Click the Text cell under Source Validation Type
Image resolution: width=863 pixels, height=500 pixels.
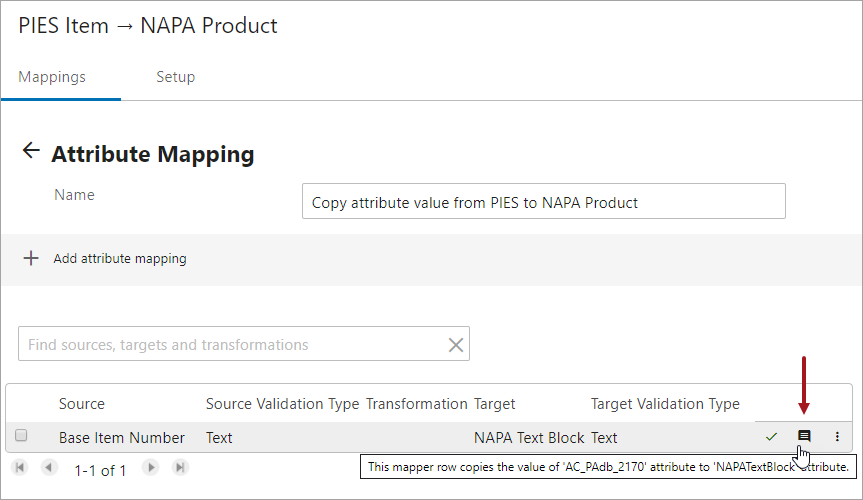(219, 438)
